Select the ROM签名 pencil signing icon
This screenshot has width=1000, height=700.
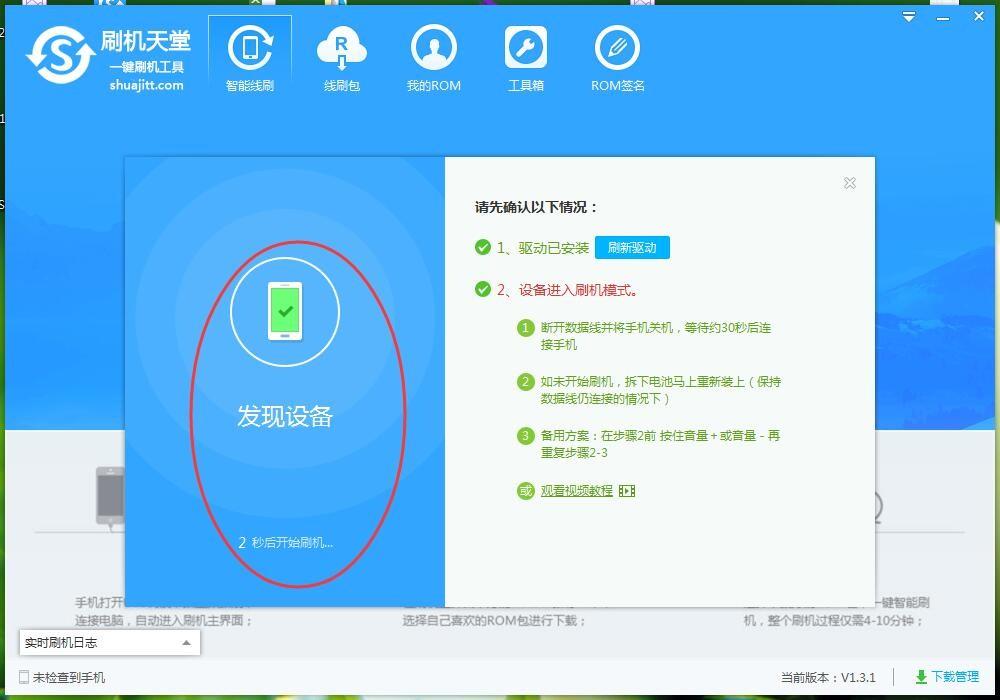pos(617,46)
